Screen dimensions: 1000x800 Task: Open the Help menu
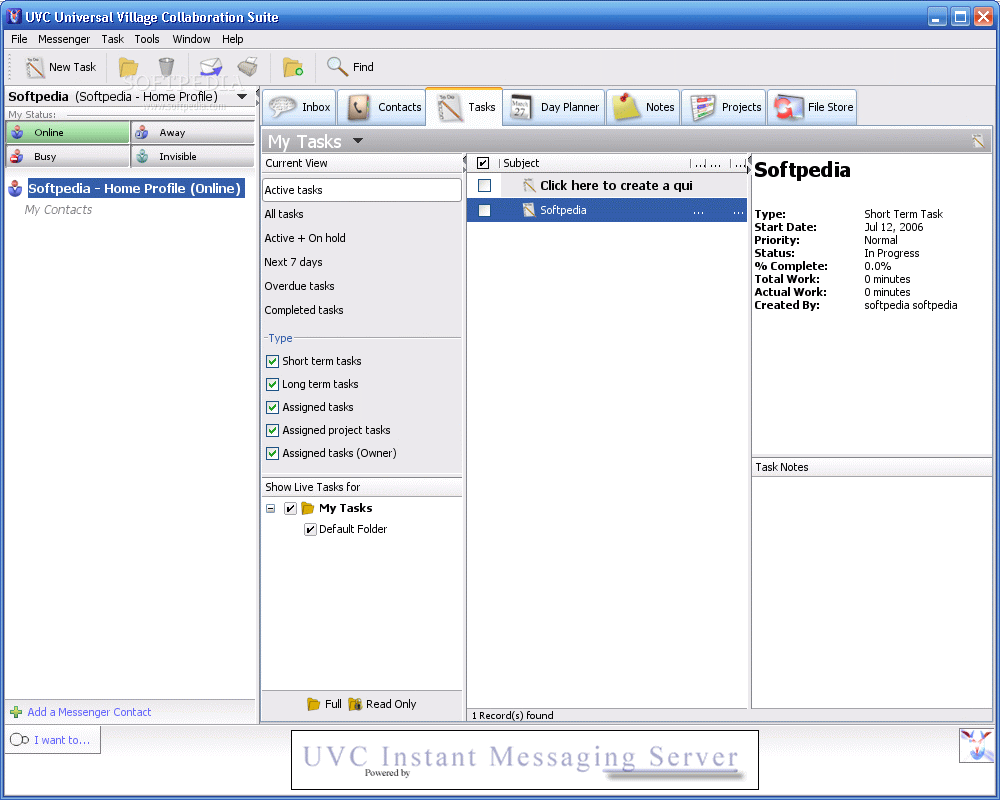coord(232,39)
